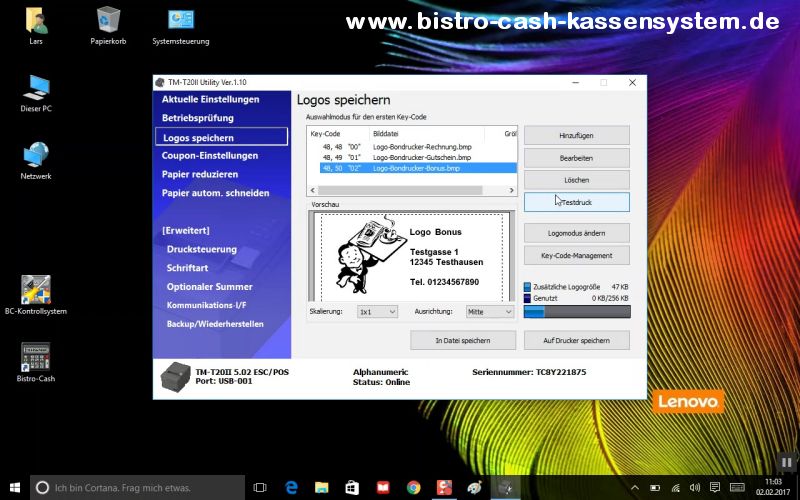Click the Key-Code column header
800x500 pixels.
point(338,134)
